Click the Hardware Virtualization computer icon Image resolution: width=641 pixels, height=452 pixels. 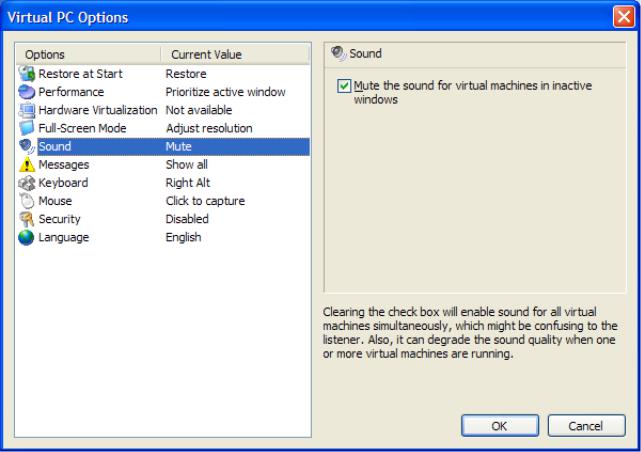pos(27,110)
